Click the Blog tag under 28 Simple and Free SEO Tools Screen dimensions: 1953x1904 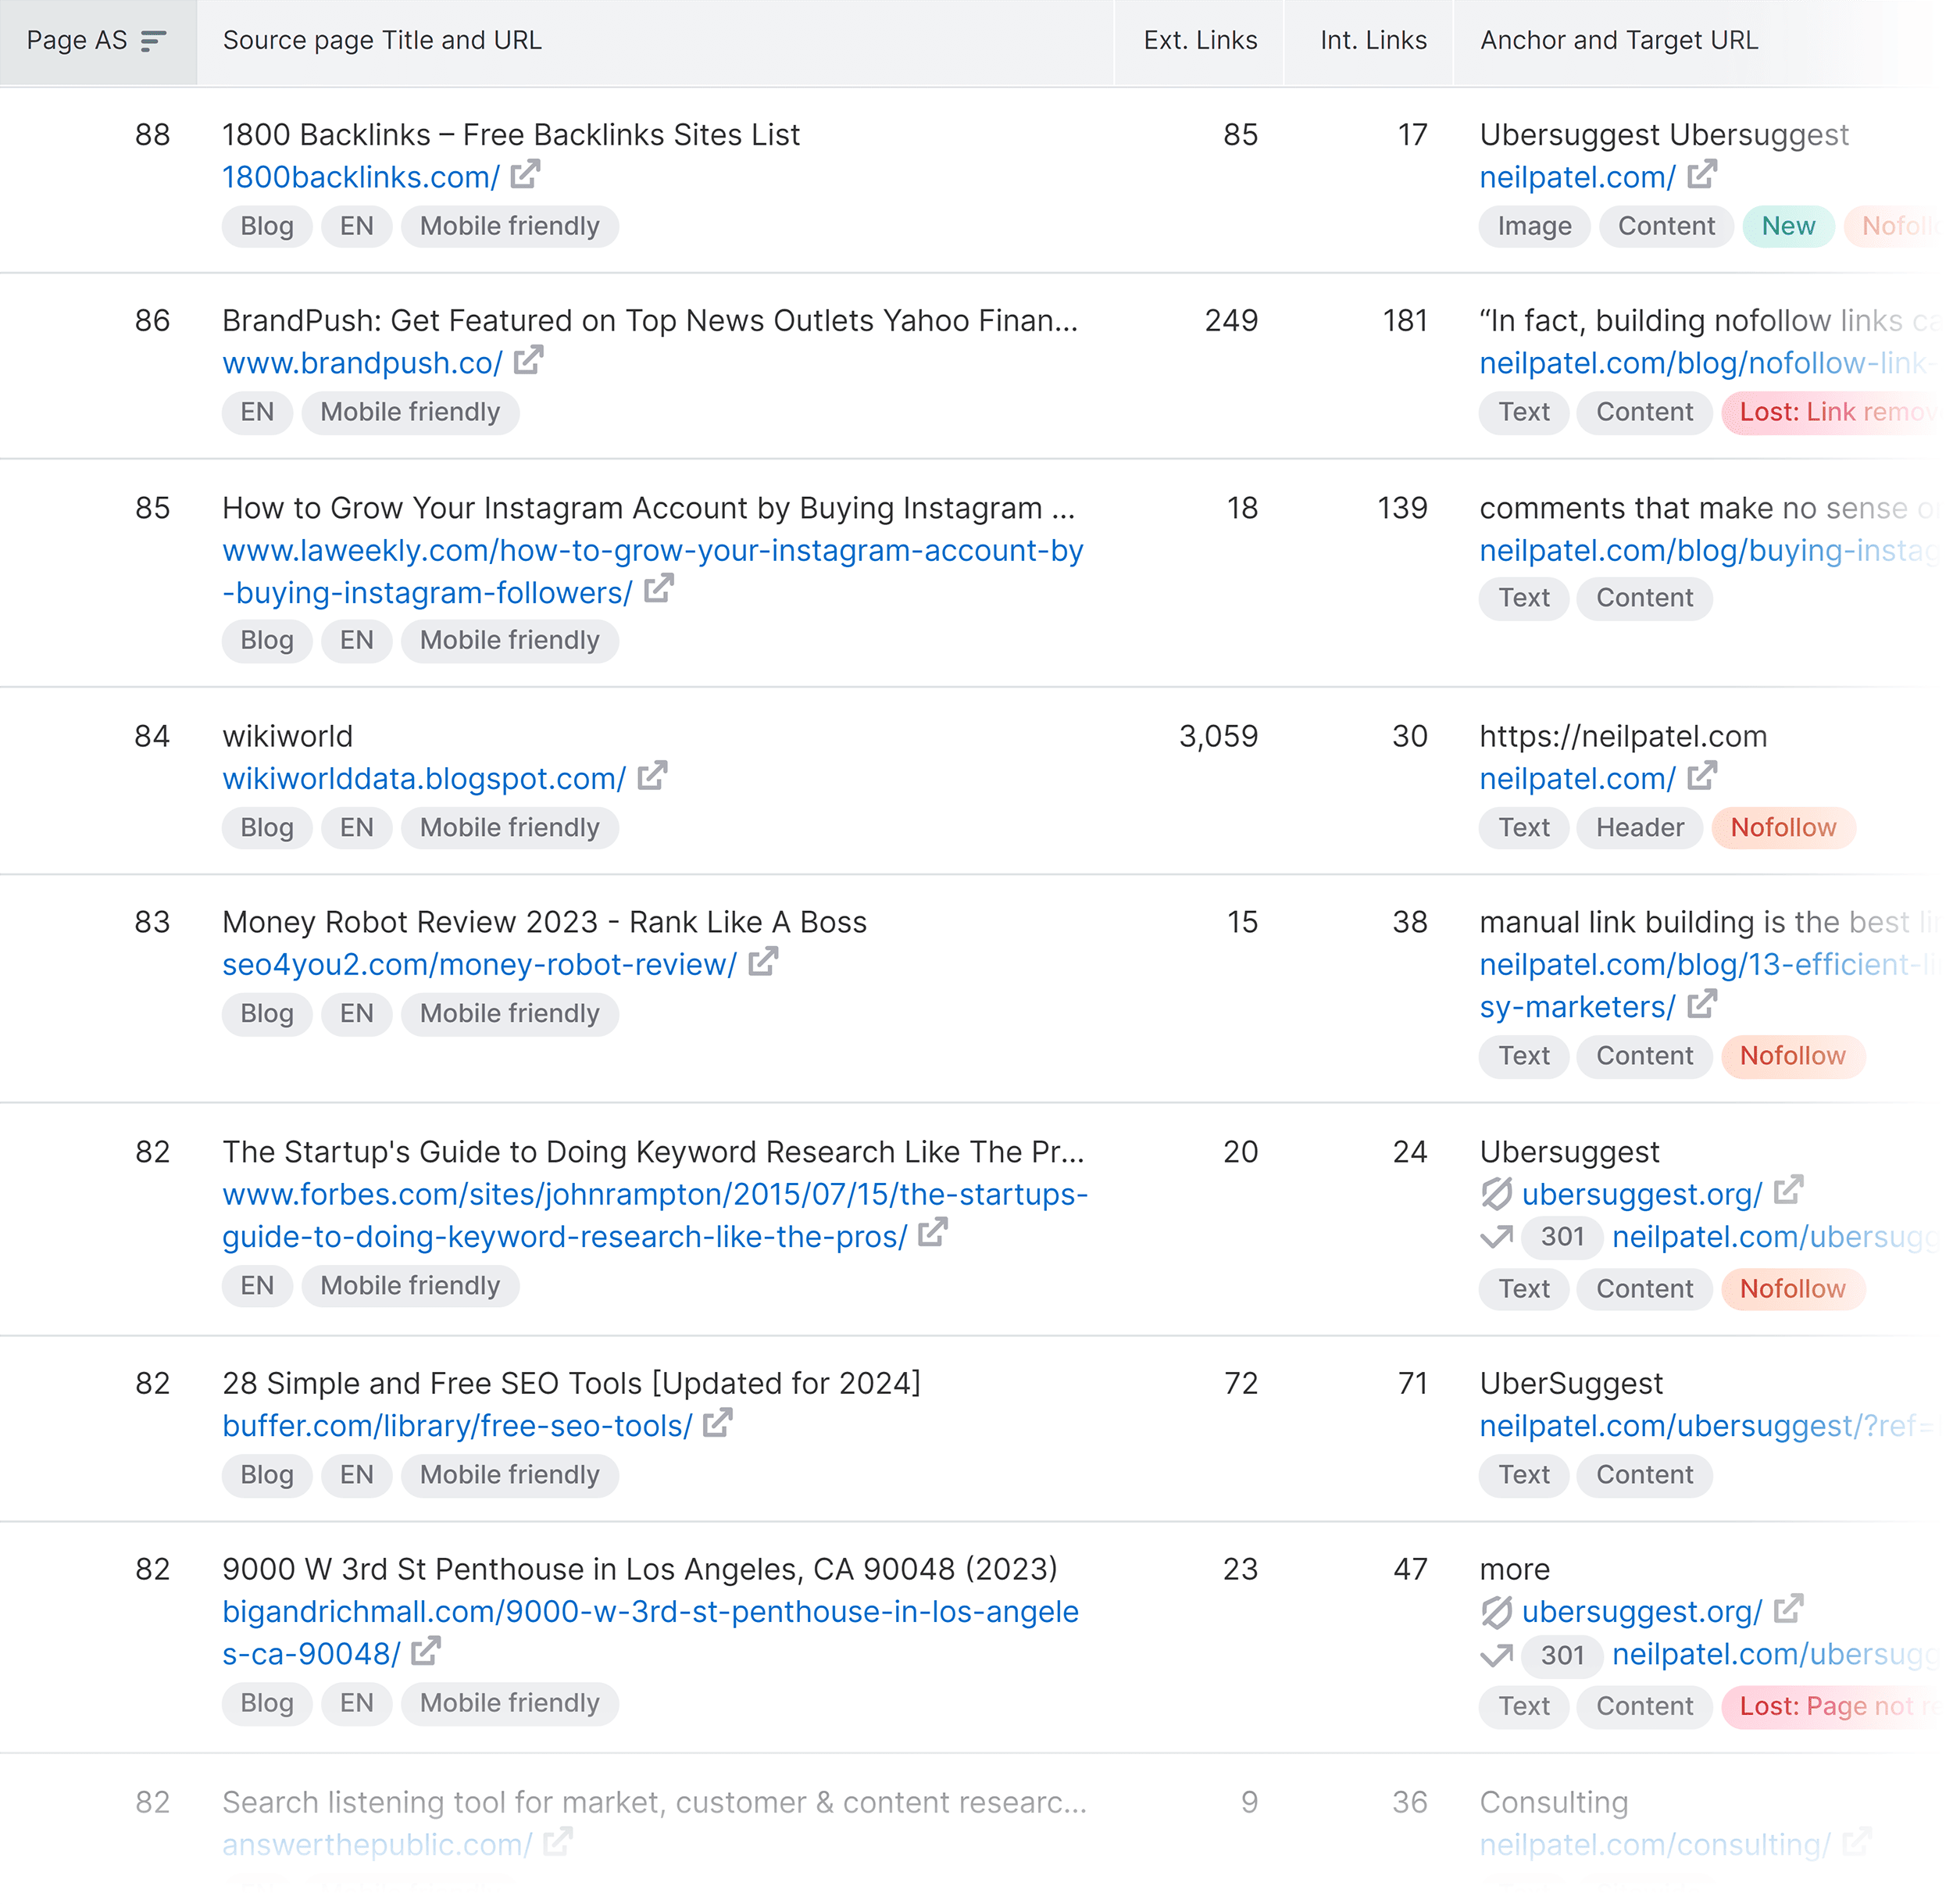(x=266, y=1475)
